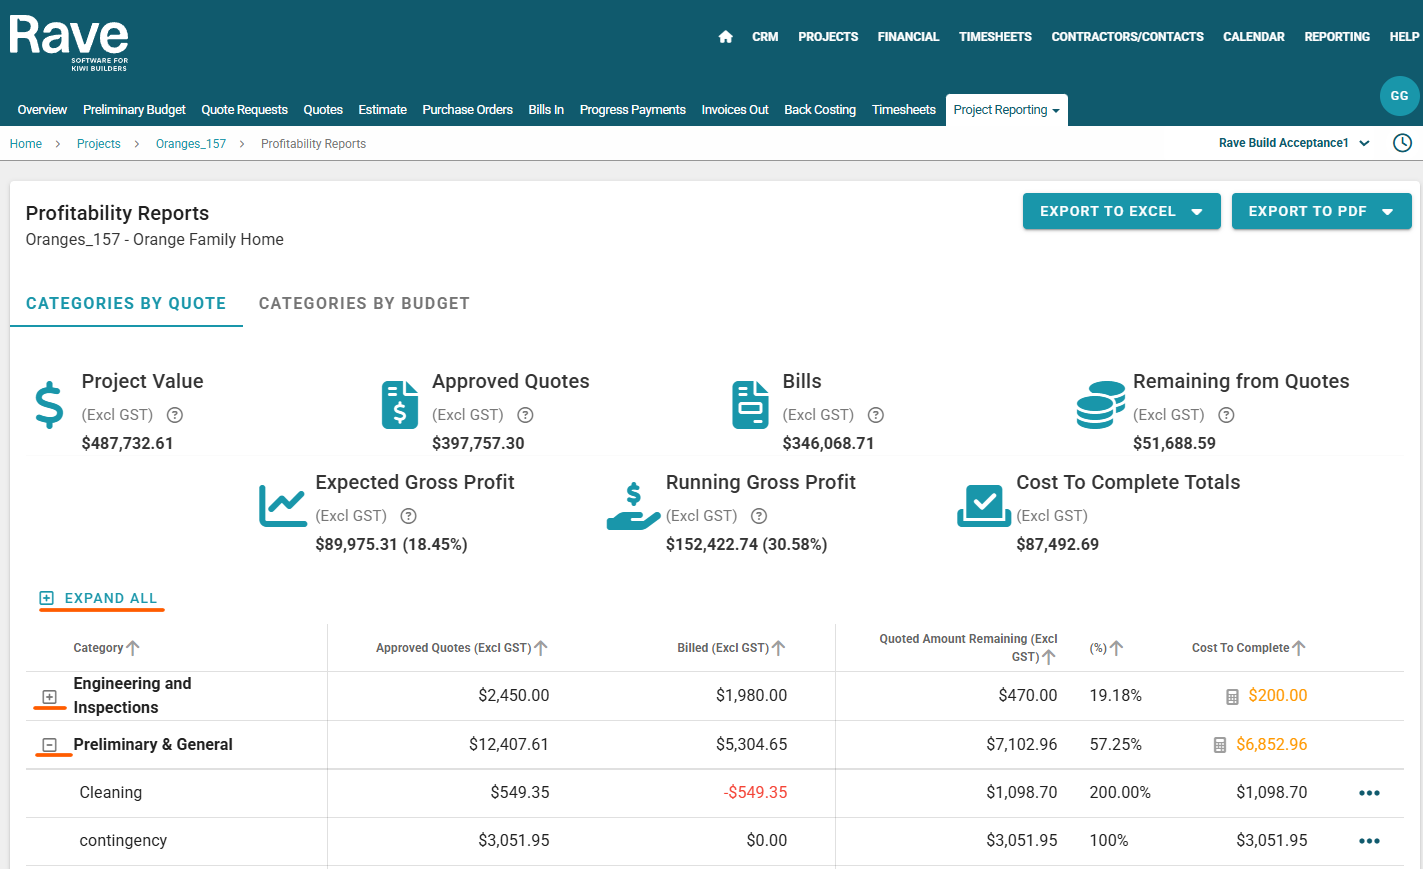Open the Export to PDF dropdown
This screenshot has width=1423, height=869.
(1320, 211)
